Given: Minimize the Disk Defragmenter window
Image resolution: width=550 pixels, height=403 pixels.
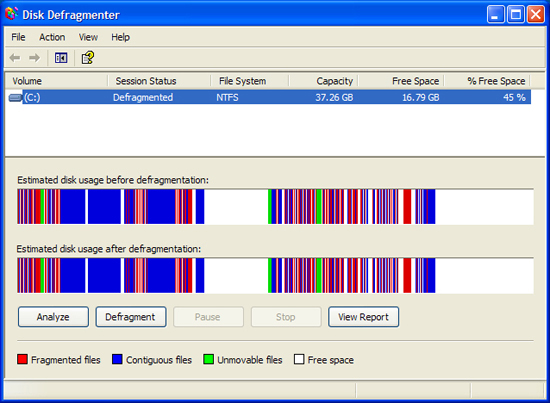Looking at the screenshot, I should pos(495,14).
